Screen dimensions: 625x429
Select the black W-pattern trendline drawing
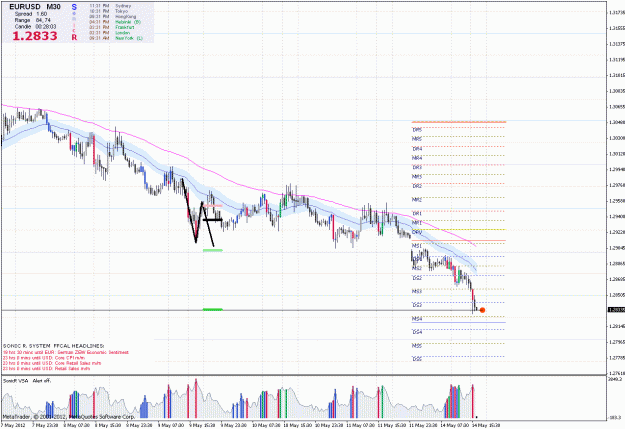pos(199,212)
